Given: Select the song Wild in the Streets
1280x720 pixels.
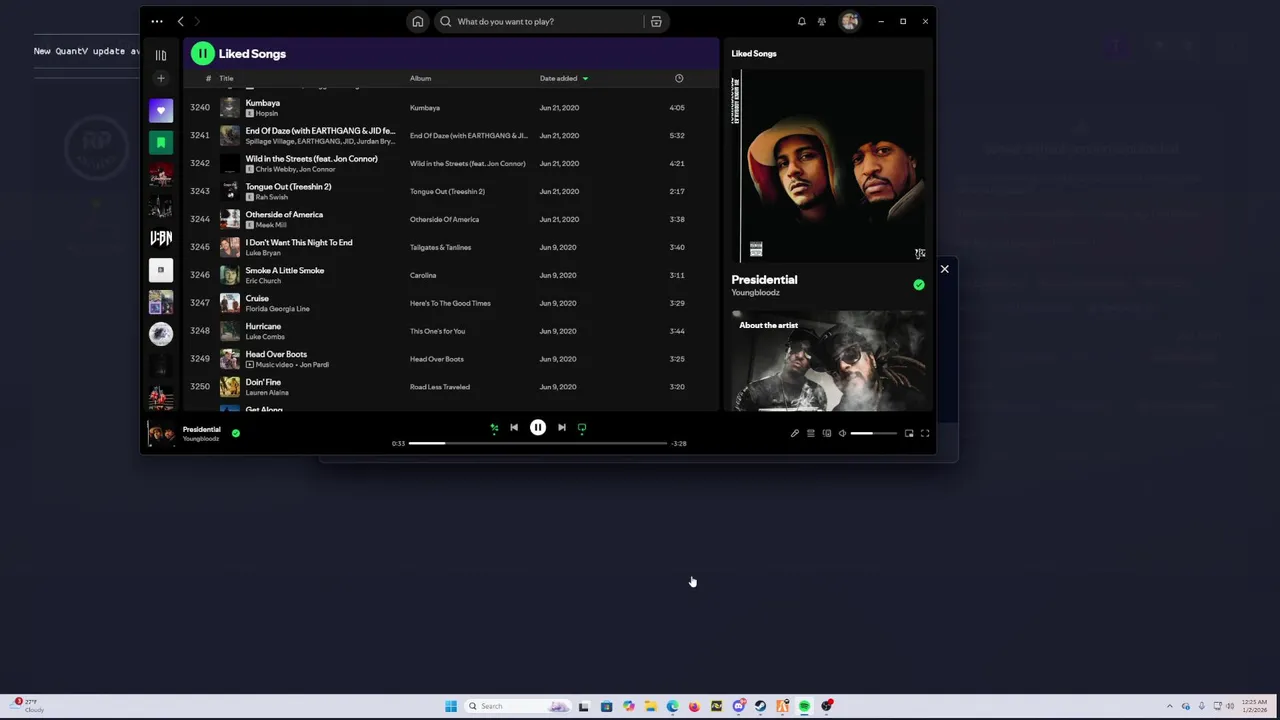Looking at the screenshot, I should click(312, 159).
